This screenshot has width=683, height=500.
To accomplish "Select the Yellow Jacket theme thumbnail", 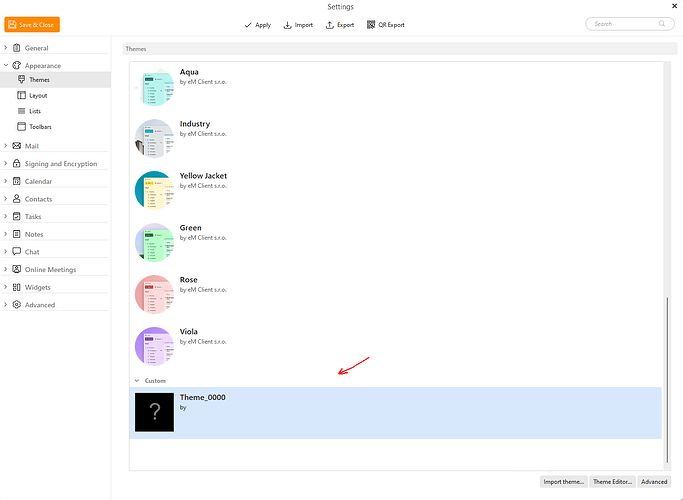I will [x=153, y=190].
